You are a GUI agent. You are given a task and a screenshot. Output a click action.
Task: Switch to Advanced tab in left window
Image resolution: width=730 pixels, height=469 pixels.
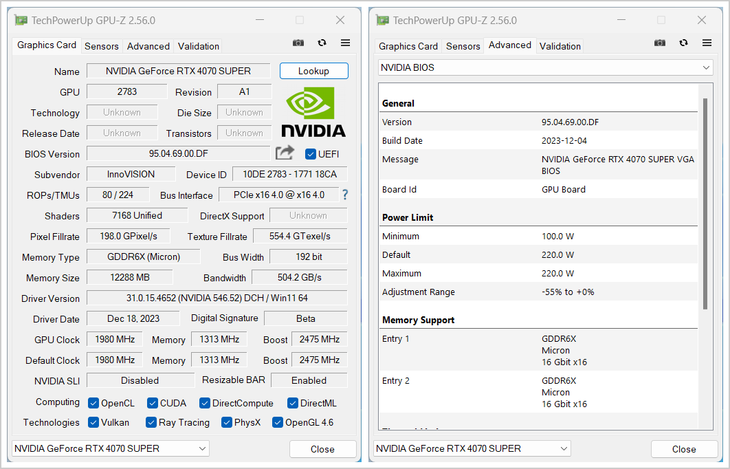149,46
